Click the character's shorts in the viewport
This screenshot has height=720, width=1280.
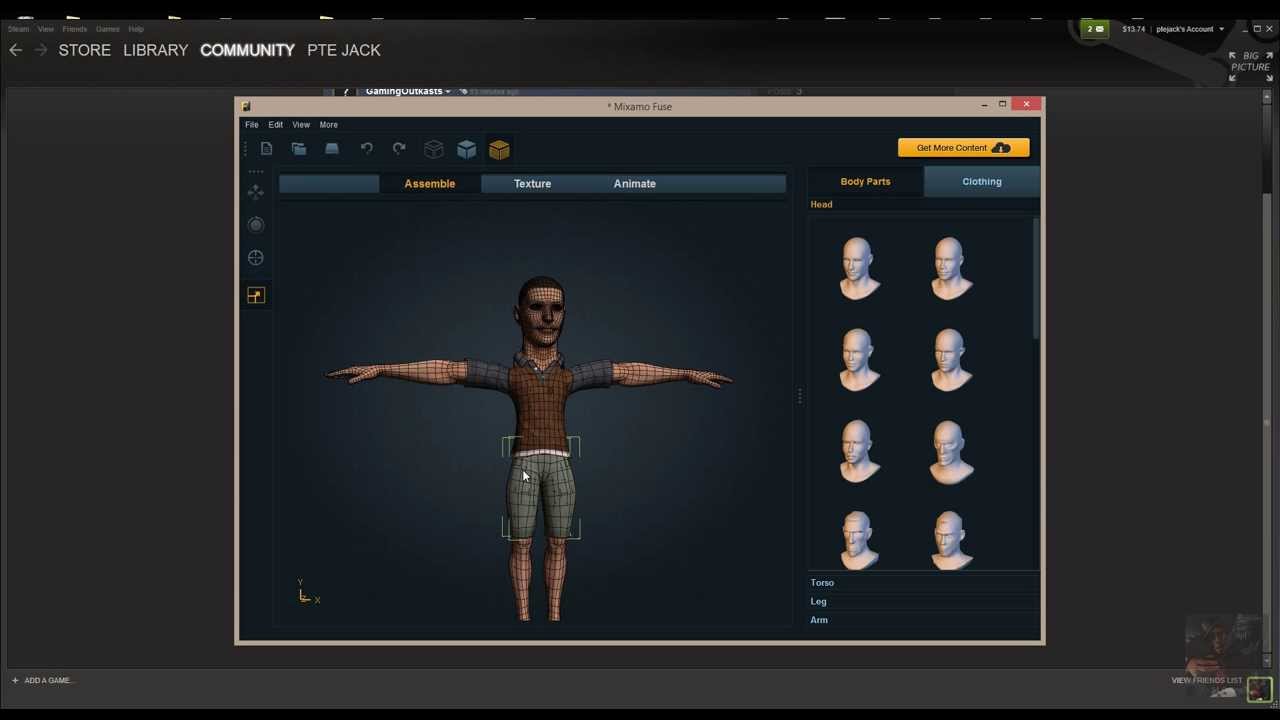pos(541,495)
